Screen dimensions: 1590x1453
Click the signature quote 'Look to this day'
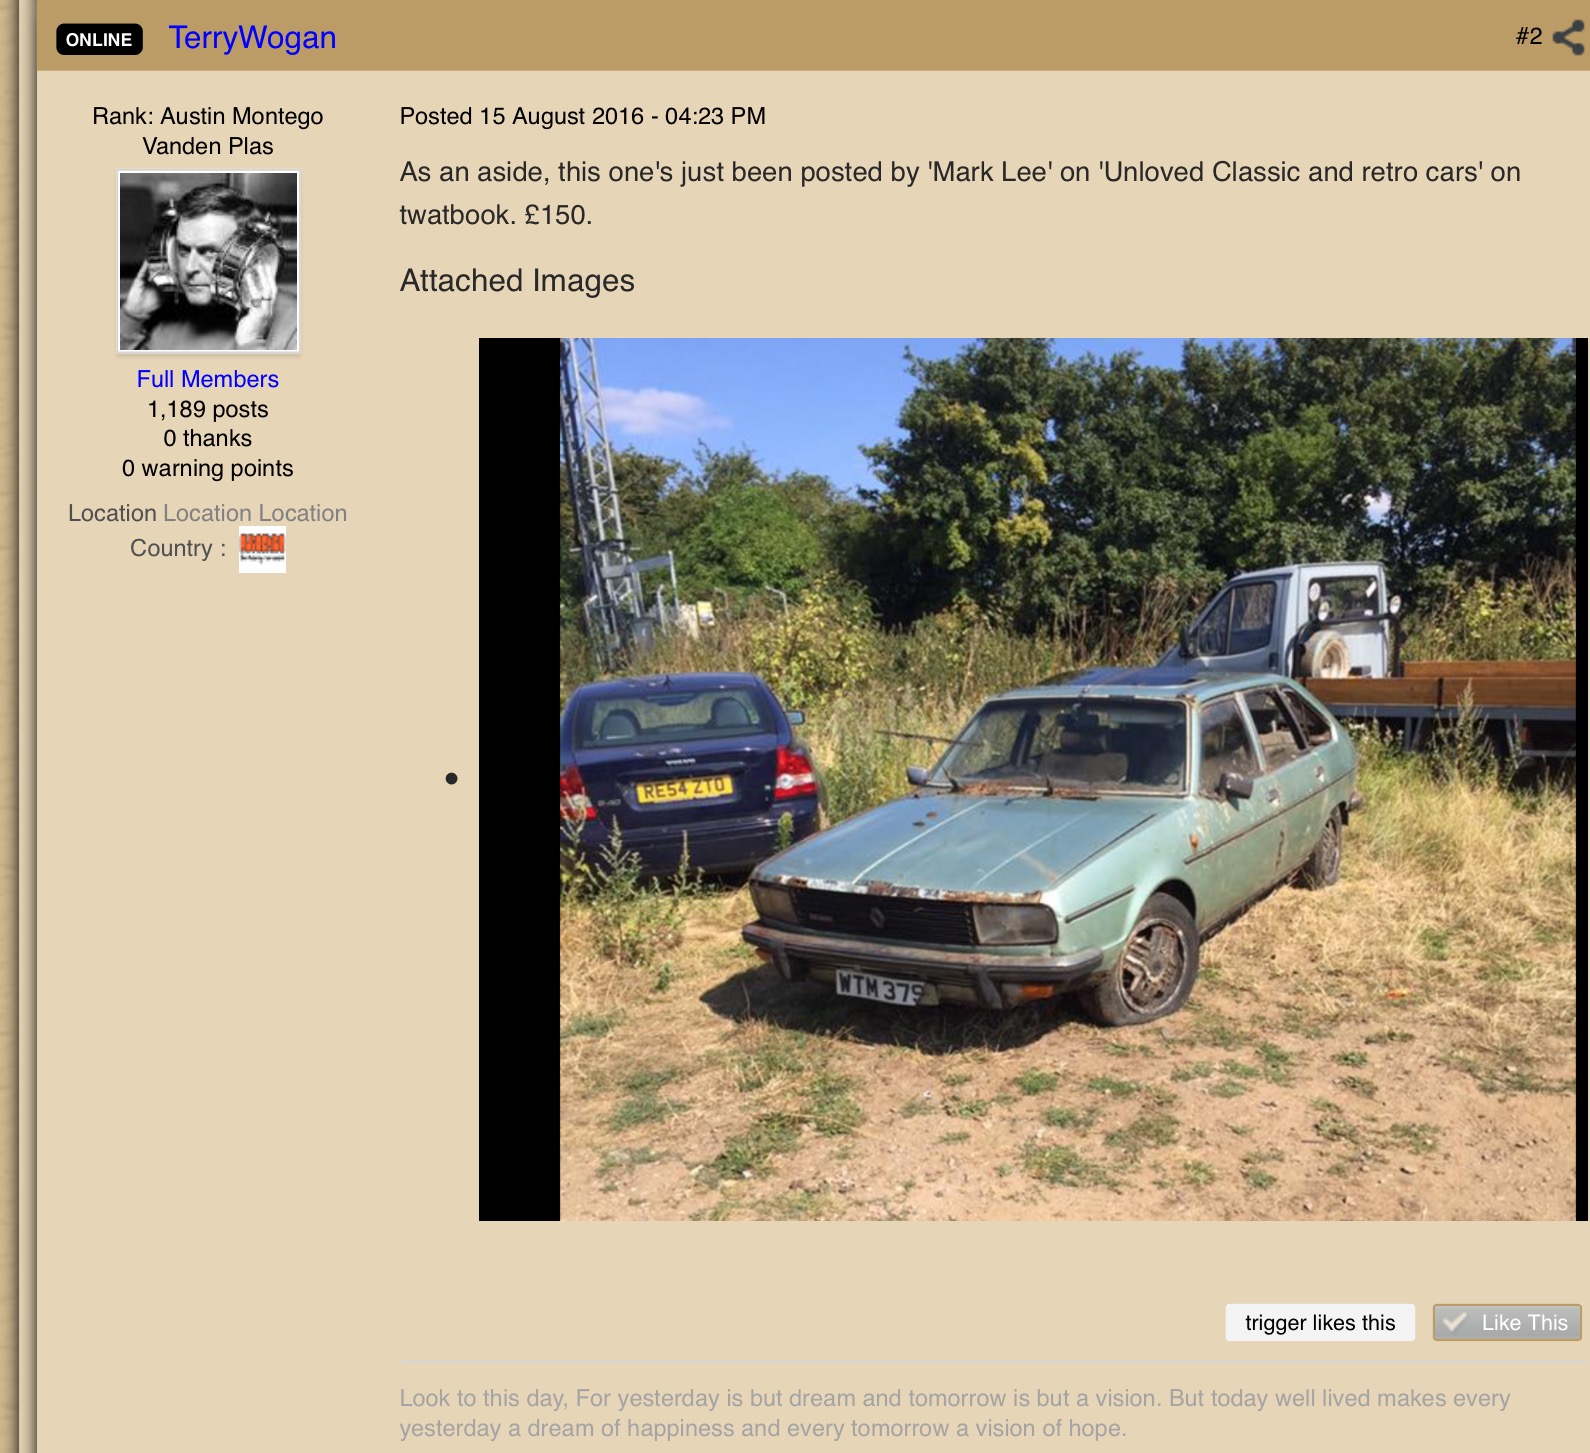(x=955, y=1413)
